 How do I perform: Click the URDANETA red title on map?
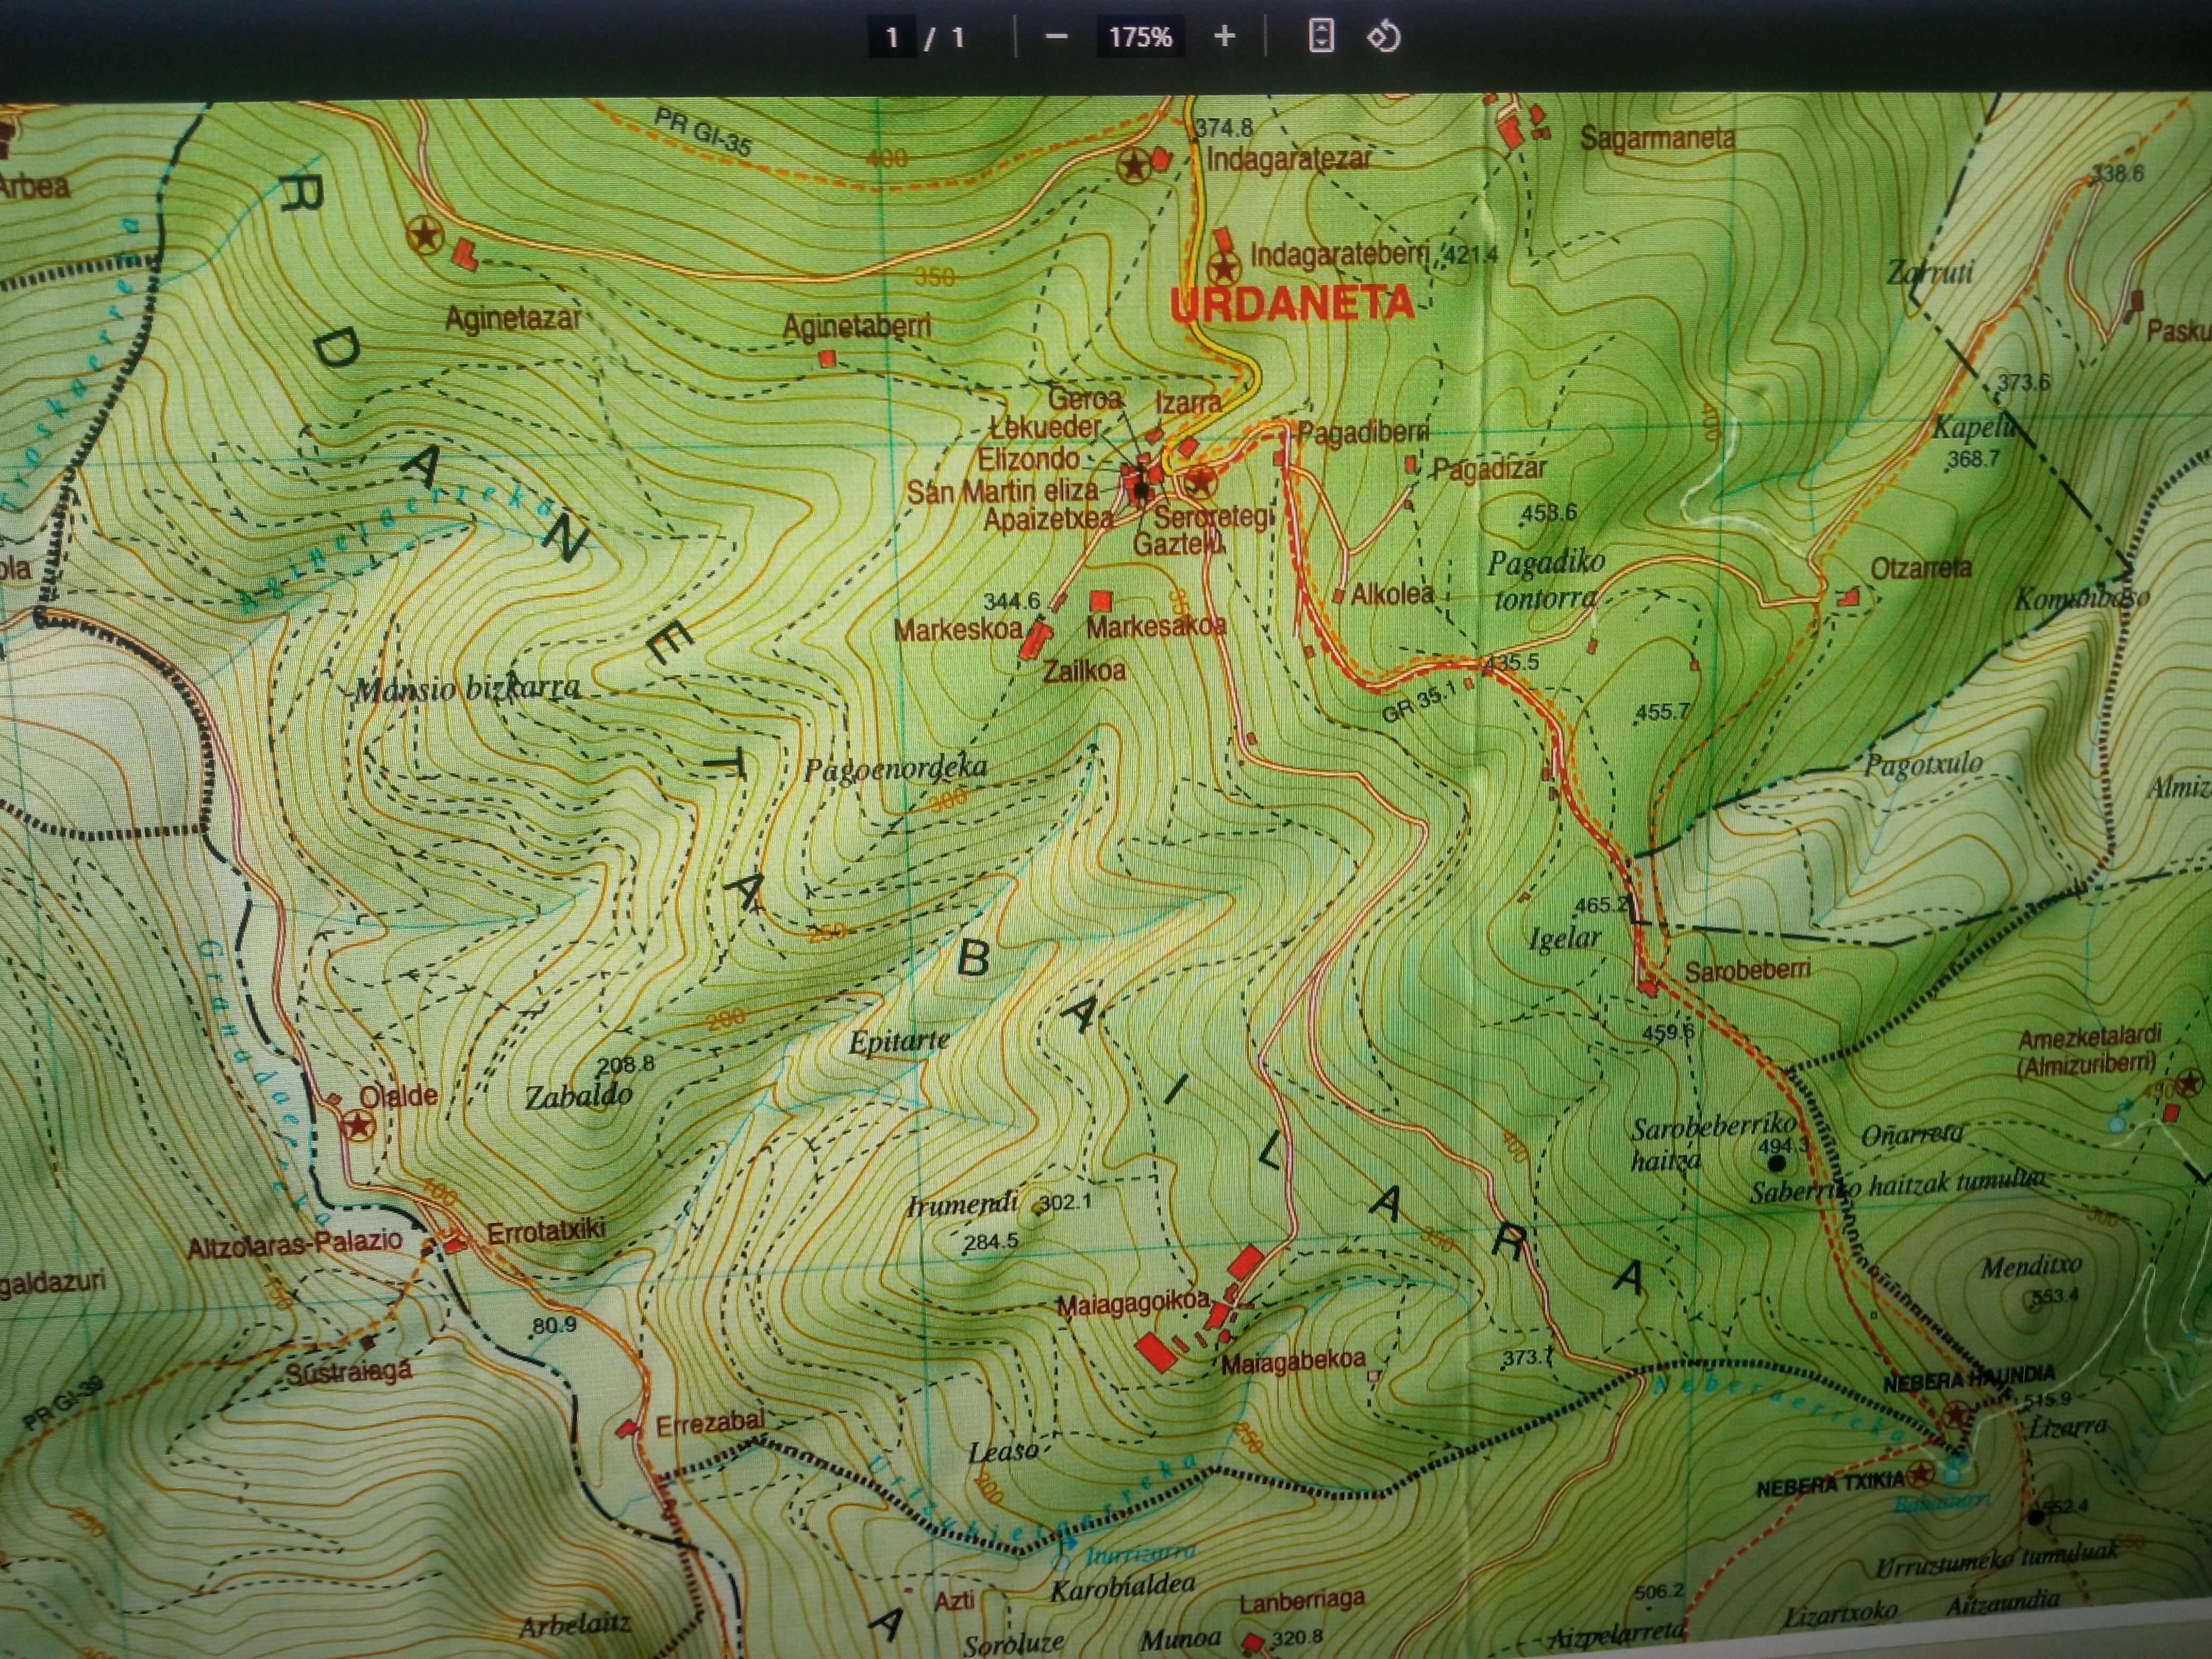[1292, 303]
